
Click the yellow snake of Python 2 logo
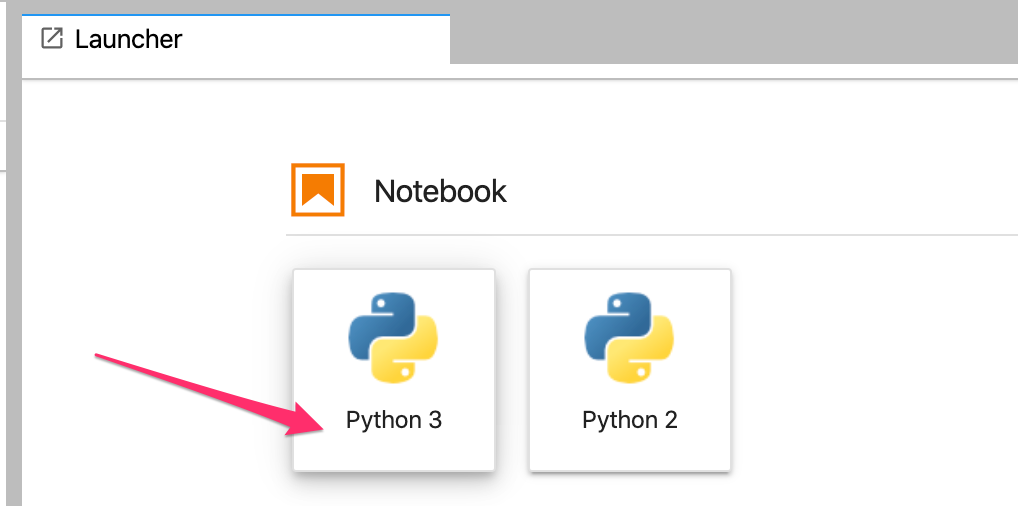[646, 357]
